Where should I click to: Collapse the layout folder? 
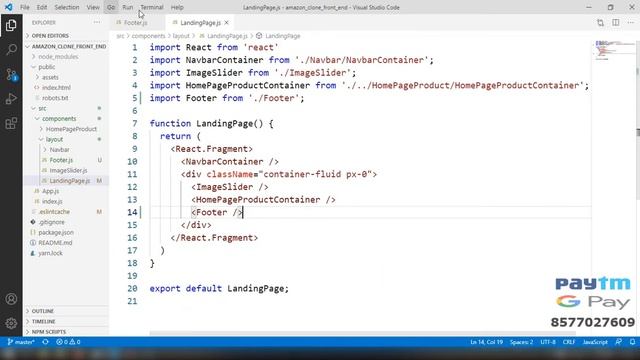pos(54,139)
